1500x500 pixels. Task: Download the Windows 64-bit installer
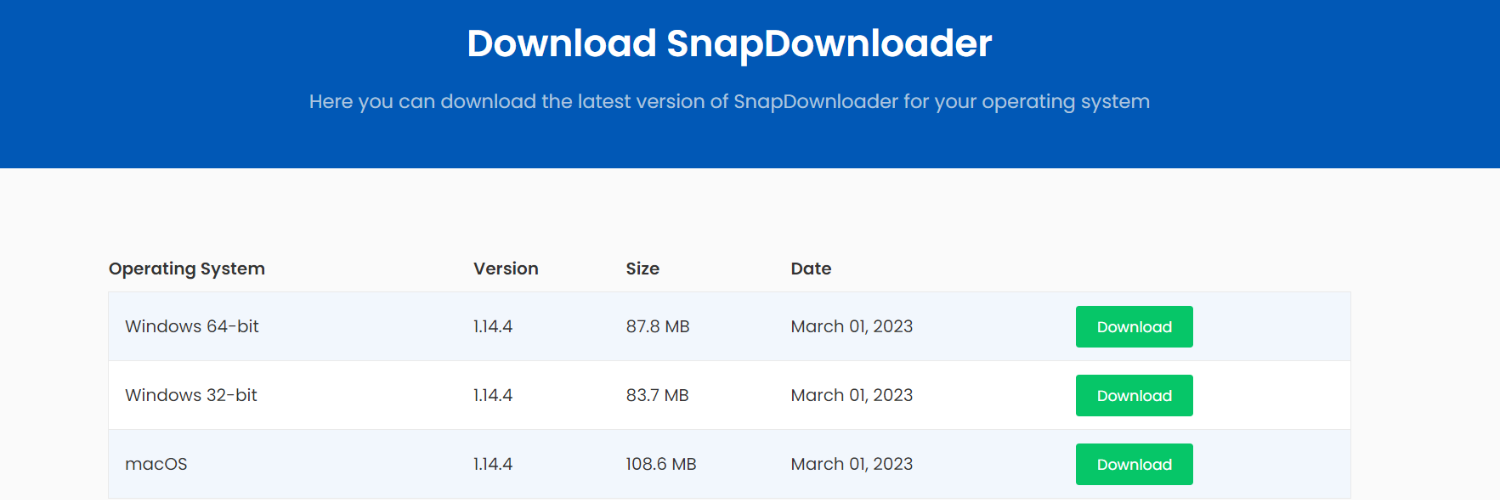pos(1134,327)
